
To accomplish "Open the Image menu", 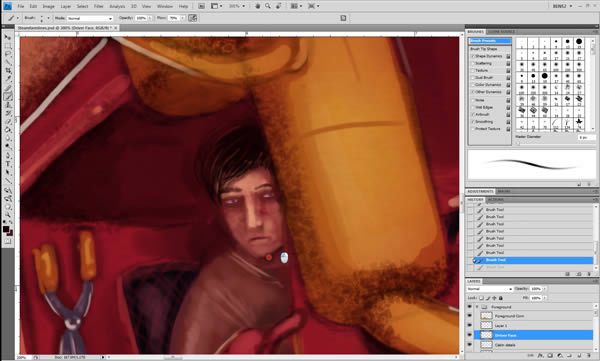I will coord(48,7).
